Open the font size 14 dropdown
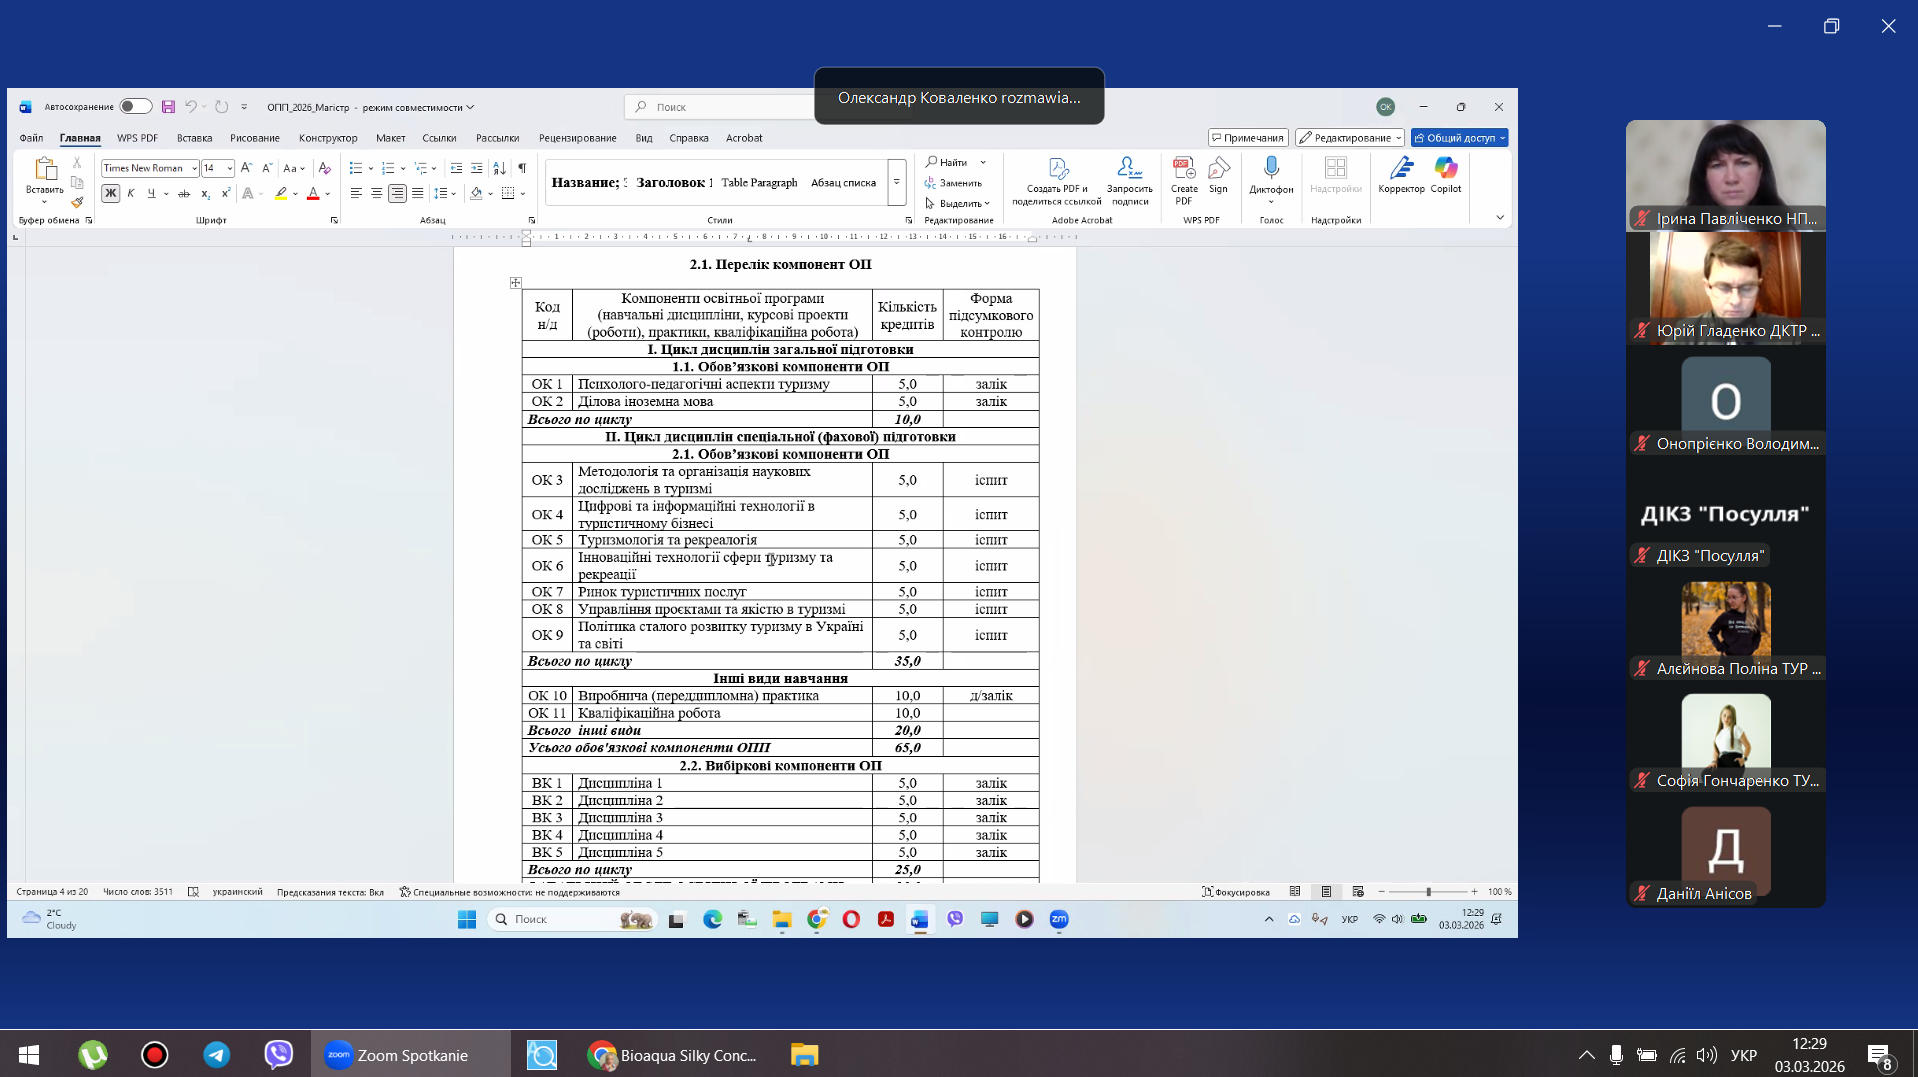 click(x=229, y=168)
